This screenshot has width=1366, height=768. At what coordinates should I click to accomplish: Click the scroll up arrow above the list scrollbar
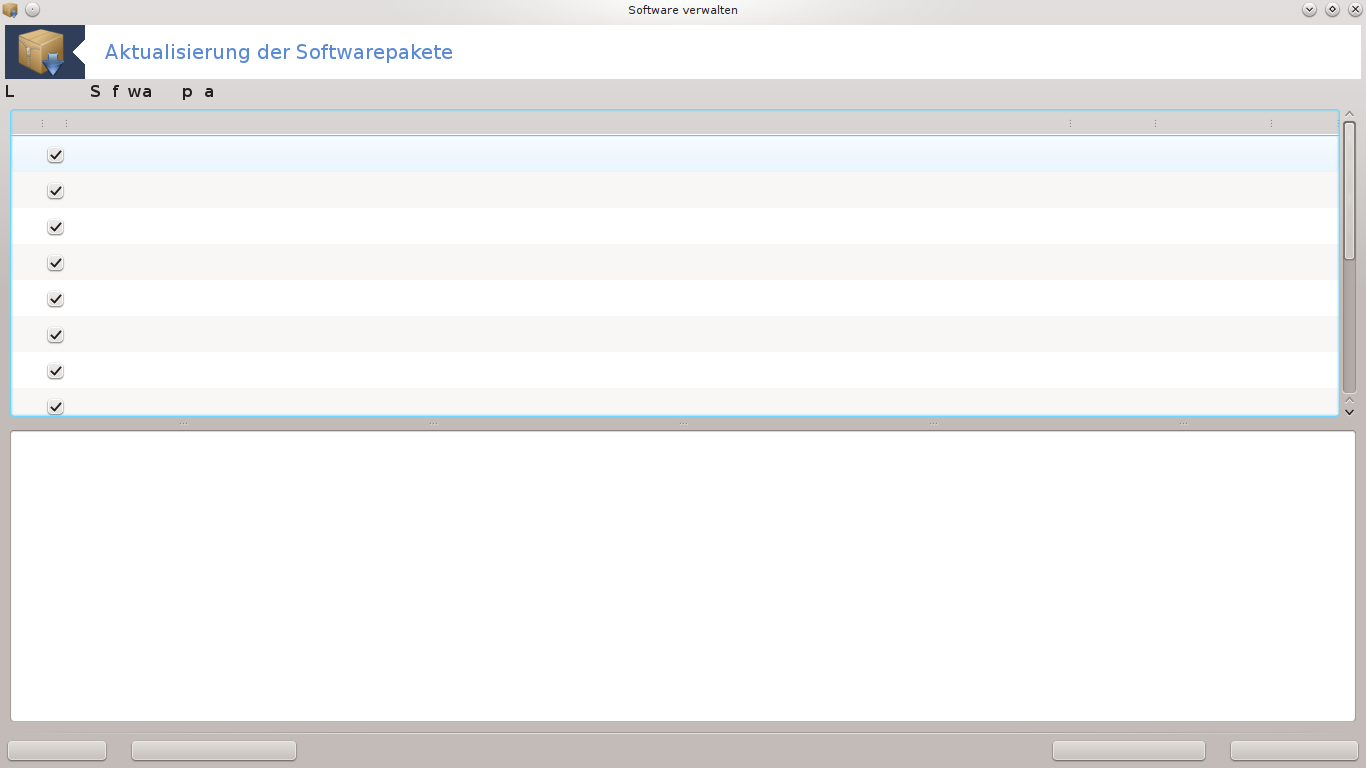[x=1349, y=115]
